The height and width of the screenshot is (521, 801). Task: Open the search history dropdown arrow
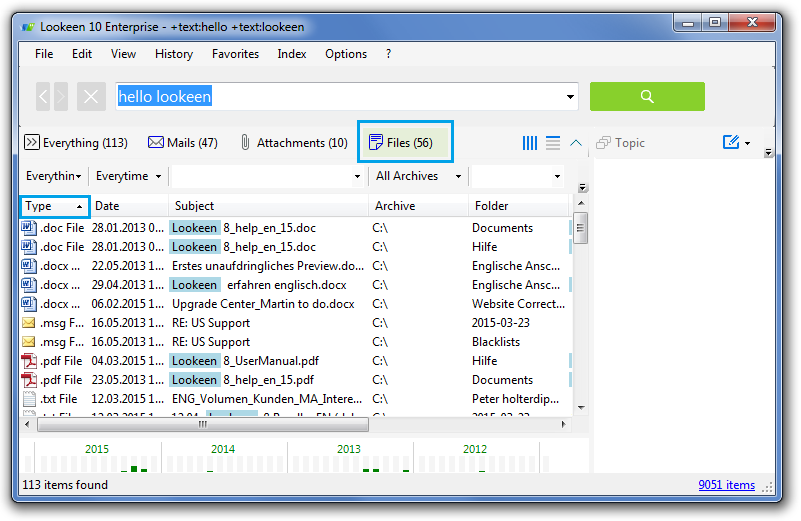(x=570, y=97)
